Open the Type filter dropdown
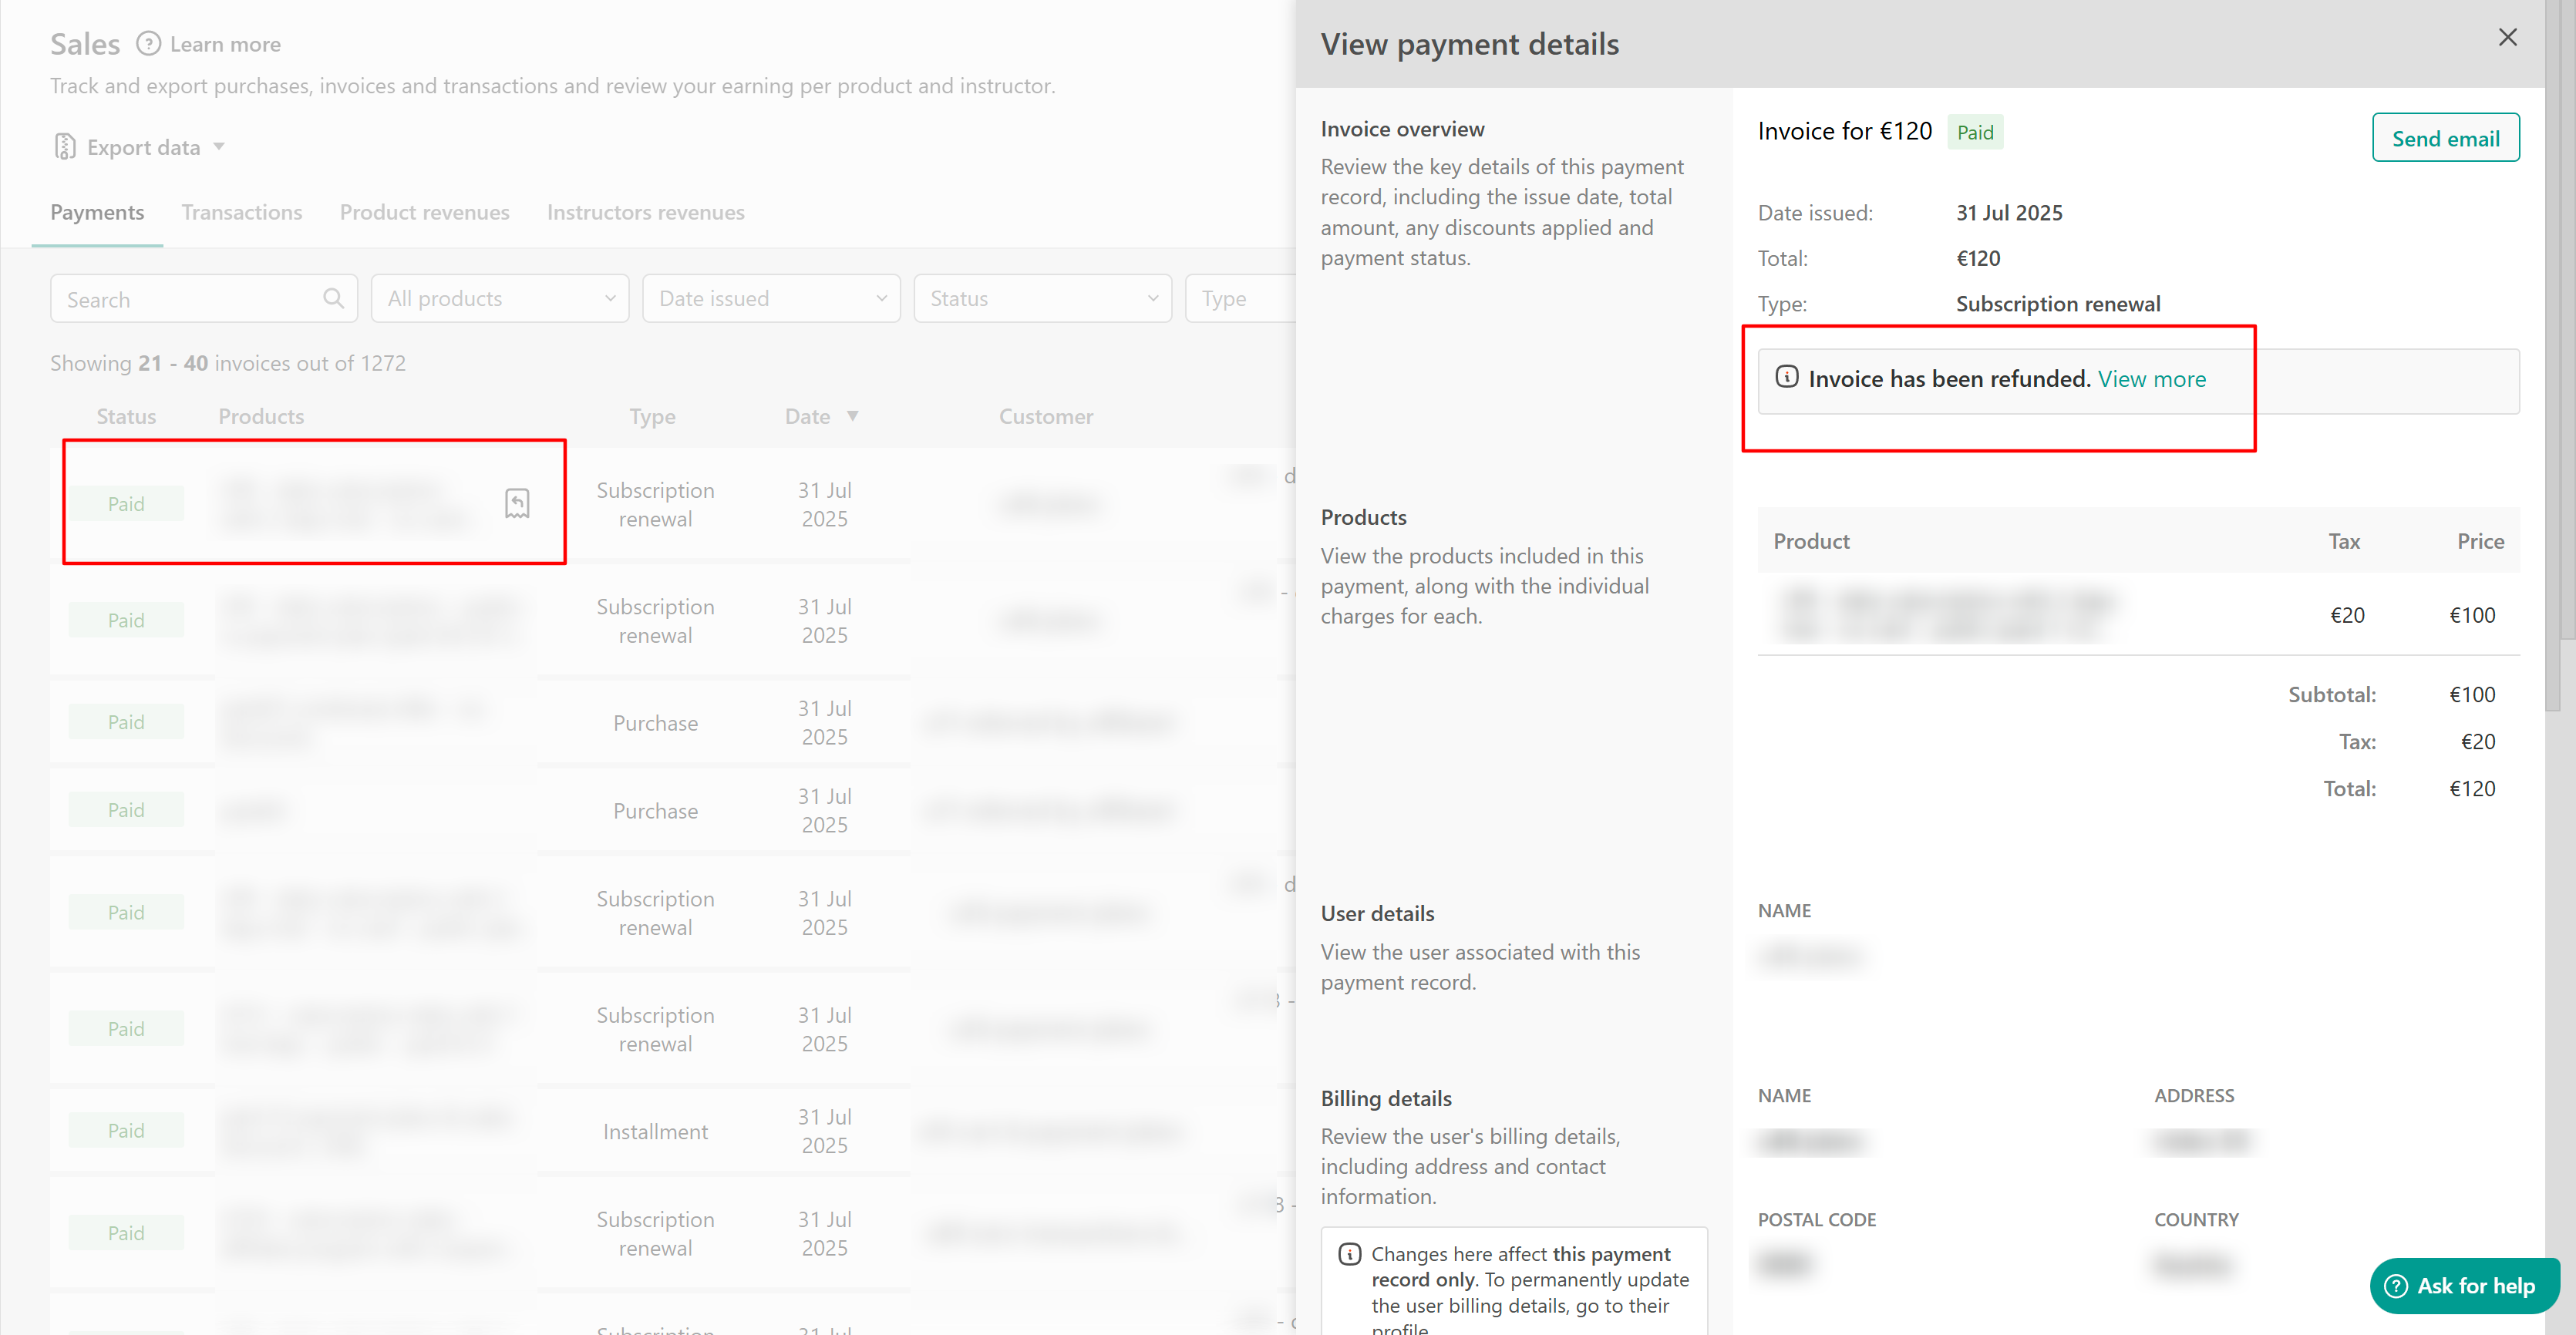This screenshot has height=1335, width=2576. (1240, 298)
